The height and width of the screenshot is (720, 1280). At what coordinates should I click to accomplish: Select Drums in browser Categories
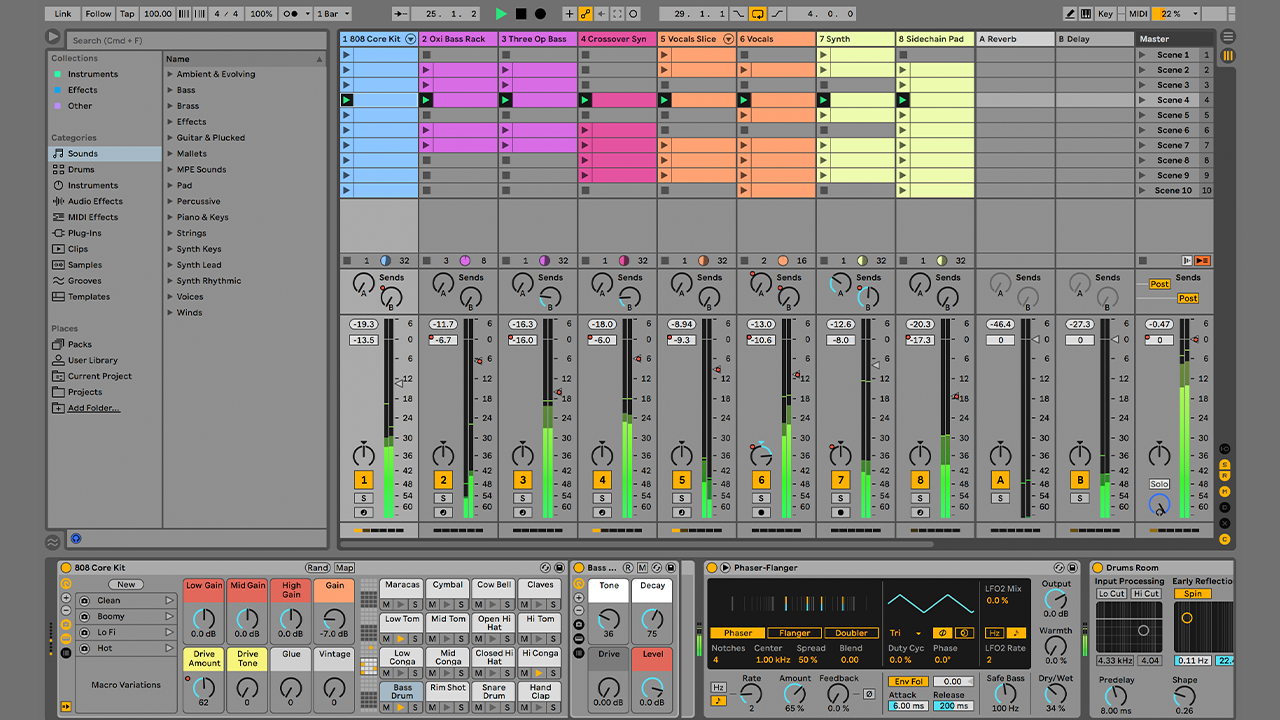tap(81, 170)
